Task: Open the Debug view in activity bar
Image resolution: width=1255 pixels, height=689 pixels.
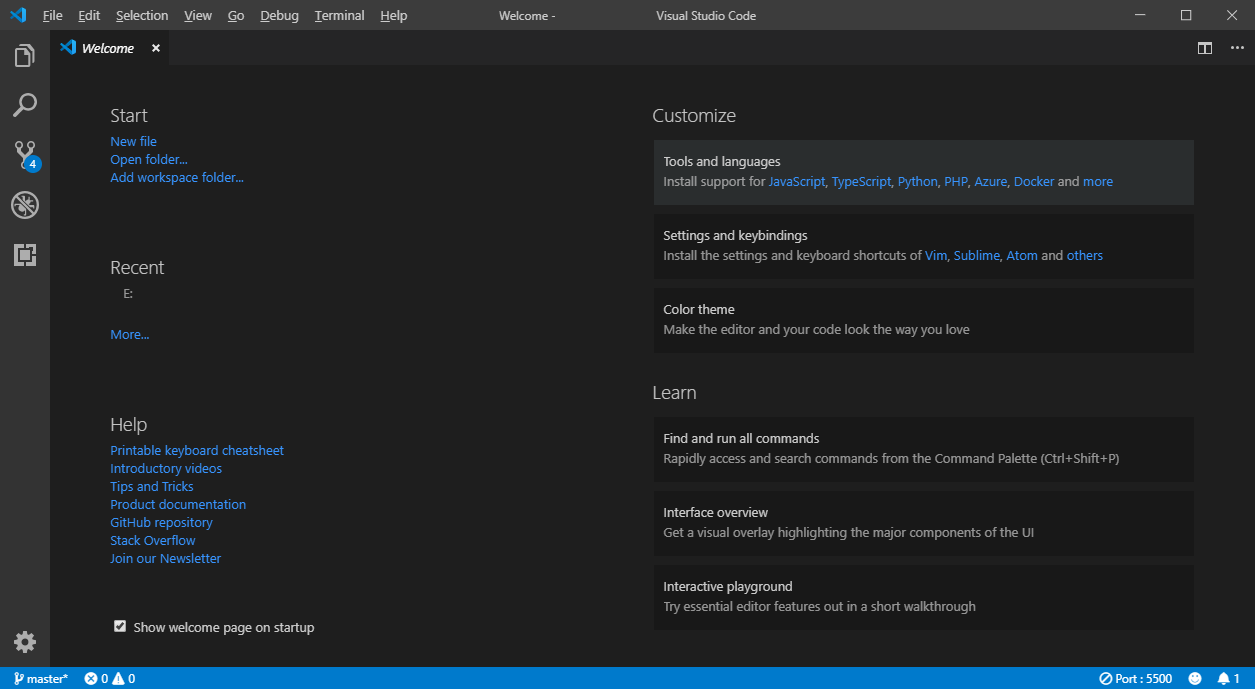Action: pos(25,205)
